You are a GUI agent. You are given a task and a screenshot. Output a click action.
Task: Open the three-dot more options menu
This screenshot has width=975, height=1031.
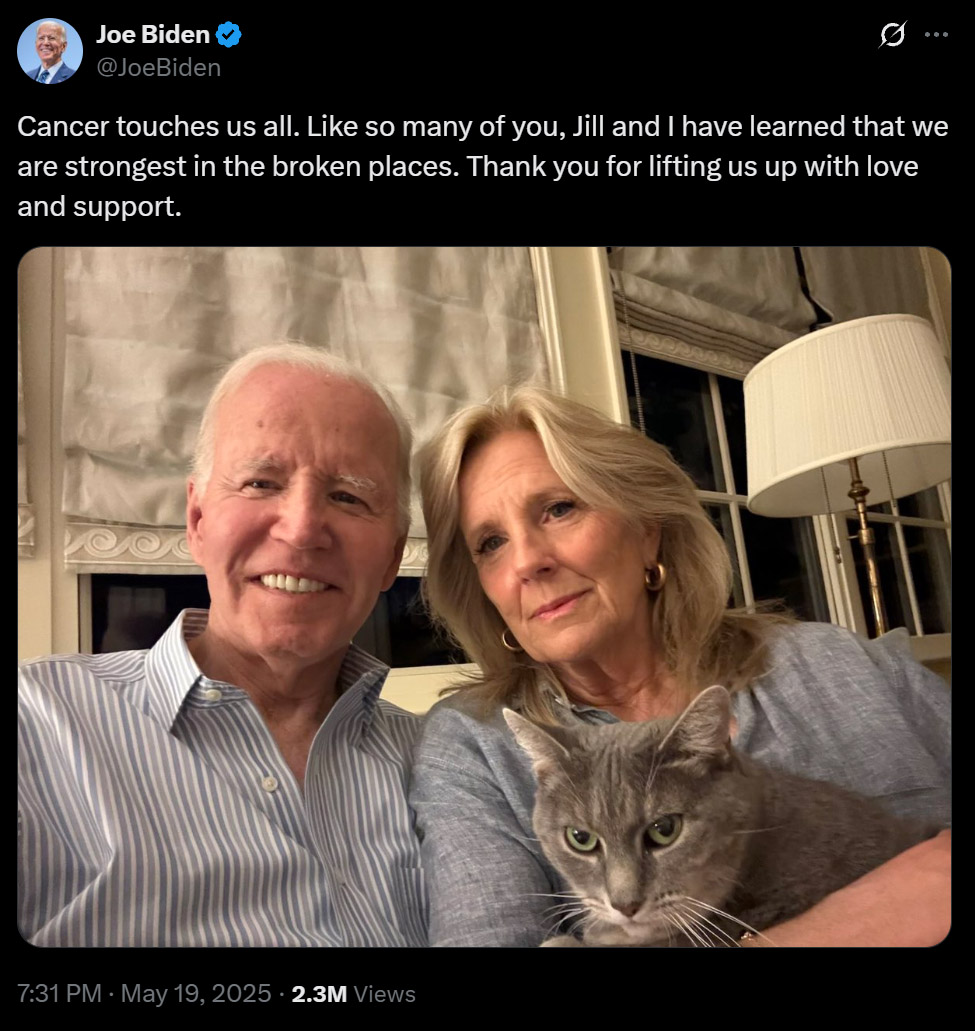936,35
